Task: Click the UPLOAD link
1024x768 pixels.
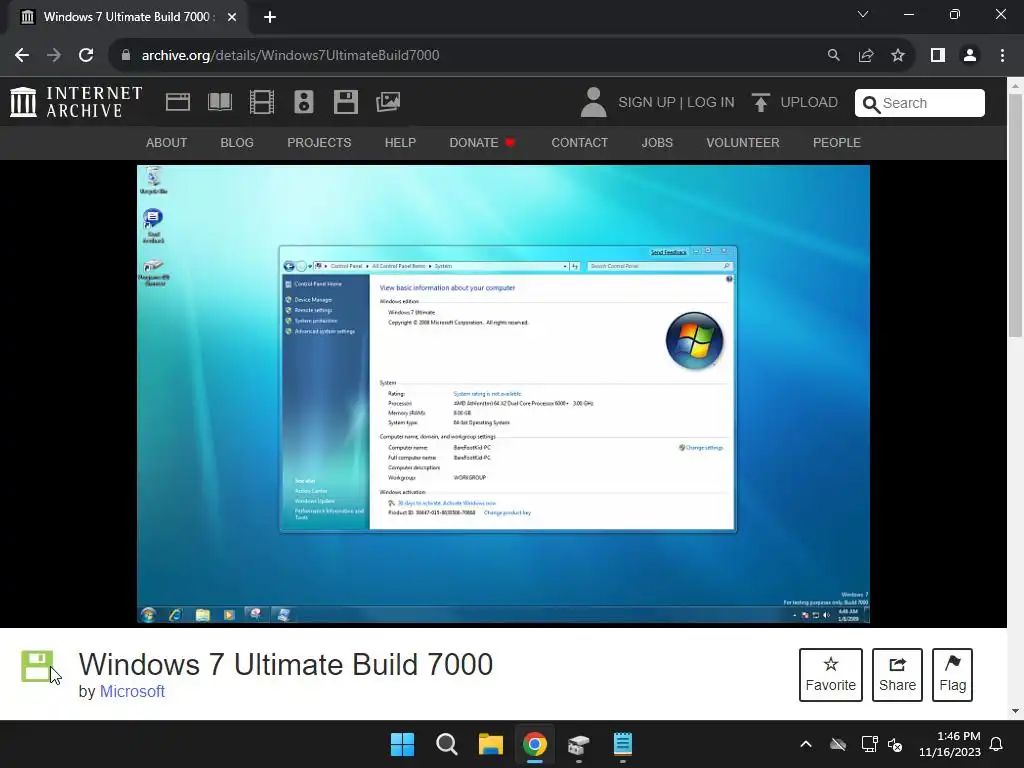Action: point(808,103)
